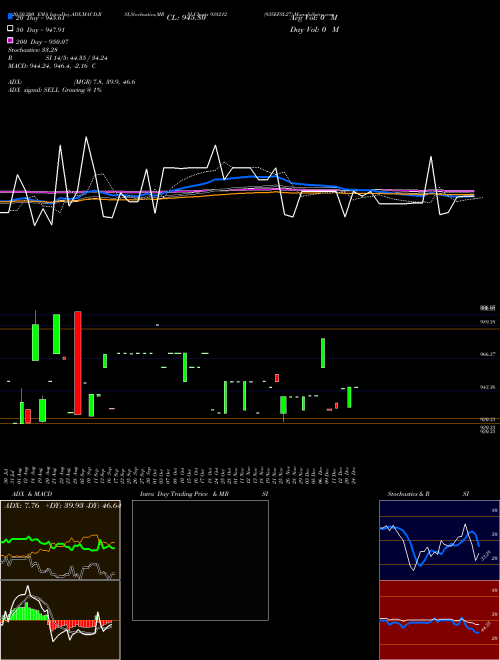500x660 pixels.
Task: Select the '200 Day - 950.07' legend text
Action: (42, 42)
